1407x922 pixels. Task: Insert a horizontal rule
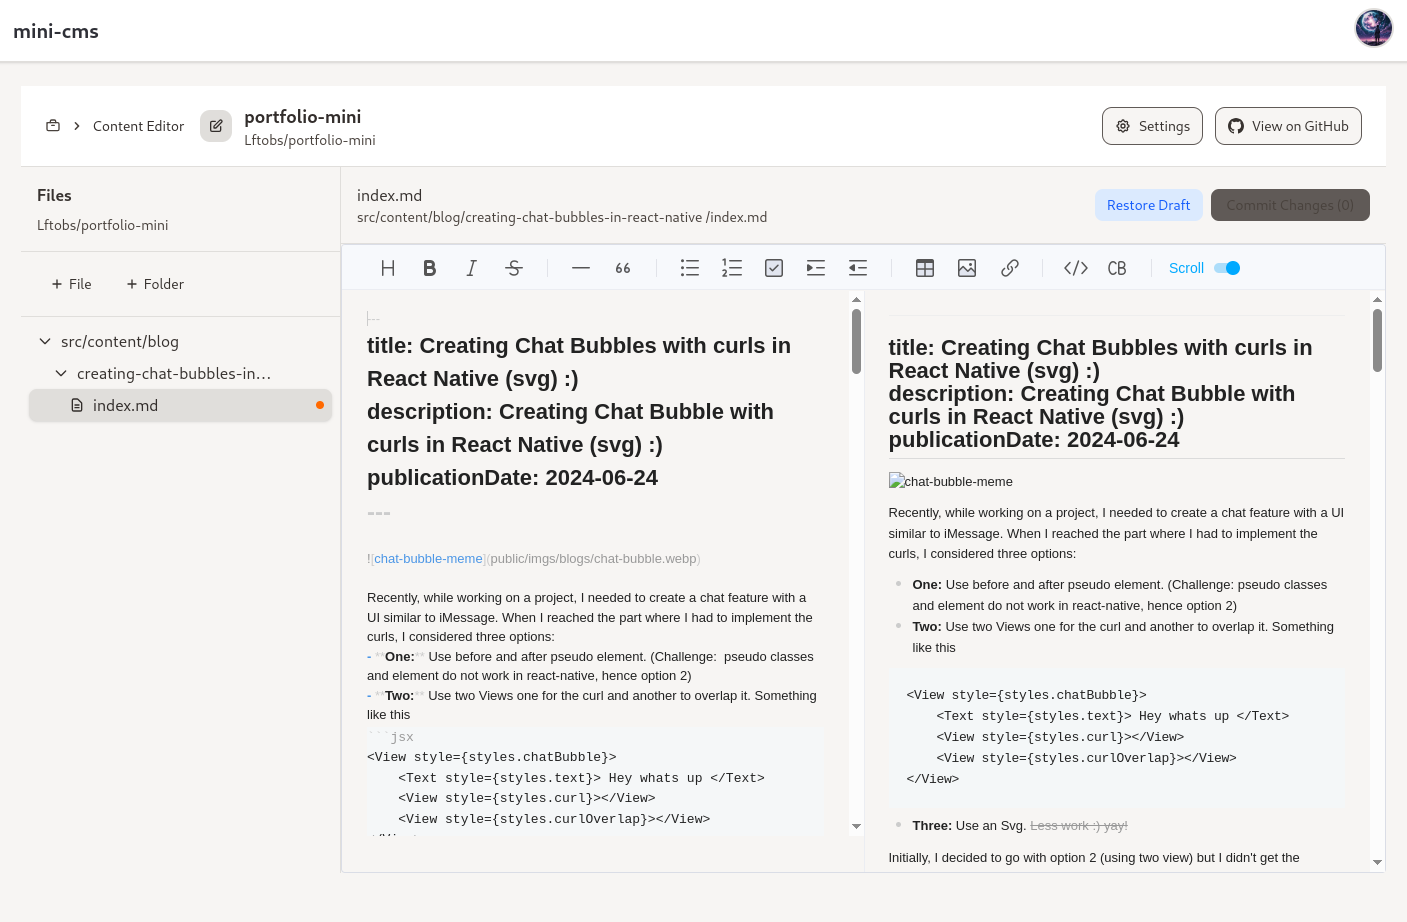pos(580,267)
